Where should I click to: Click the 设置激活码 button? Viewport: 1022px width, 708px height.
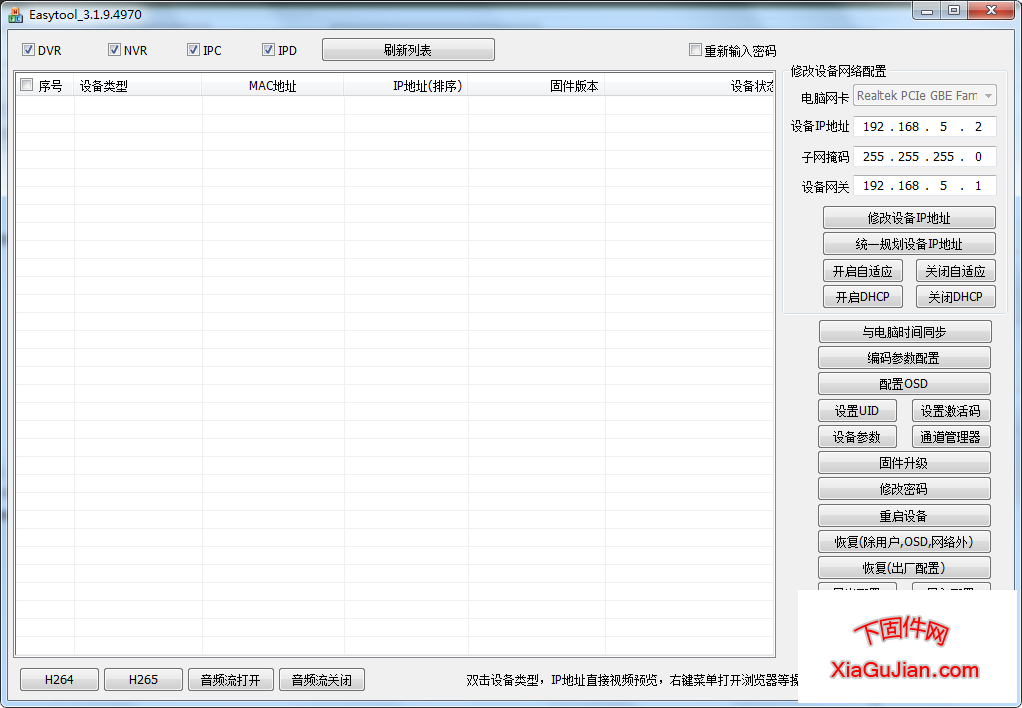pyautogui.click(x=951, y=411)
